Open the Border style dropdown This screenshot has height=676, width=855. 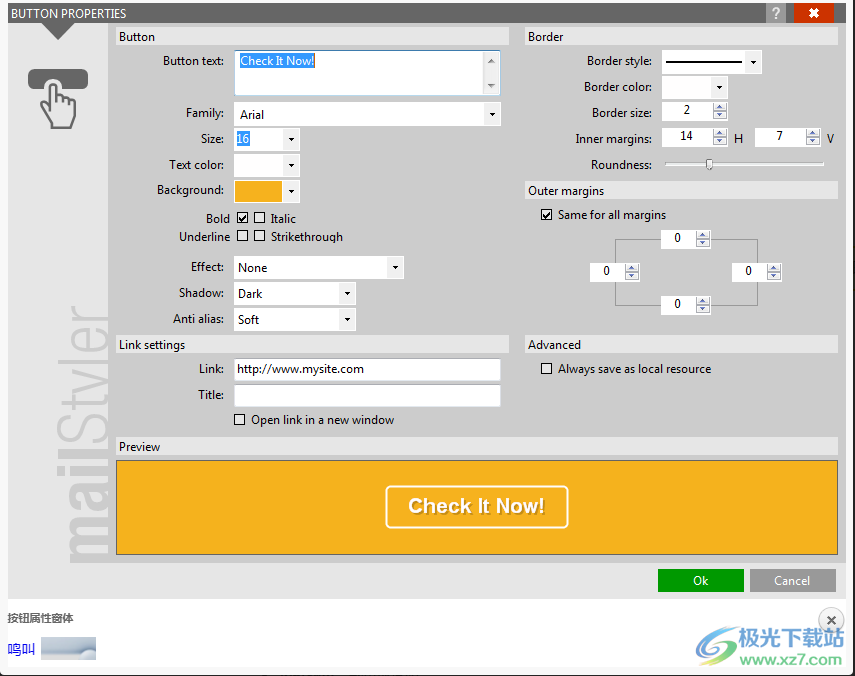click(x=753, y=61)
